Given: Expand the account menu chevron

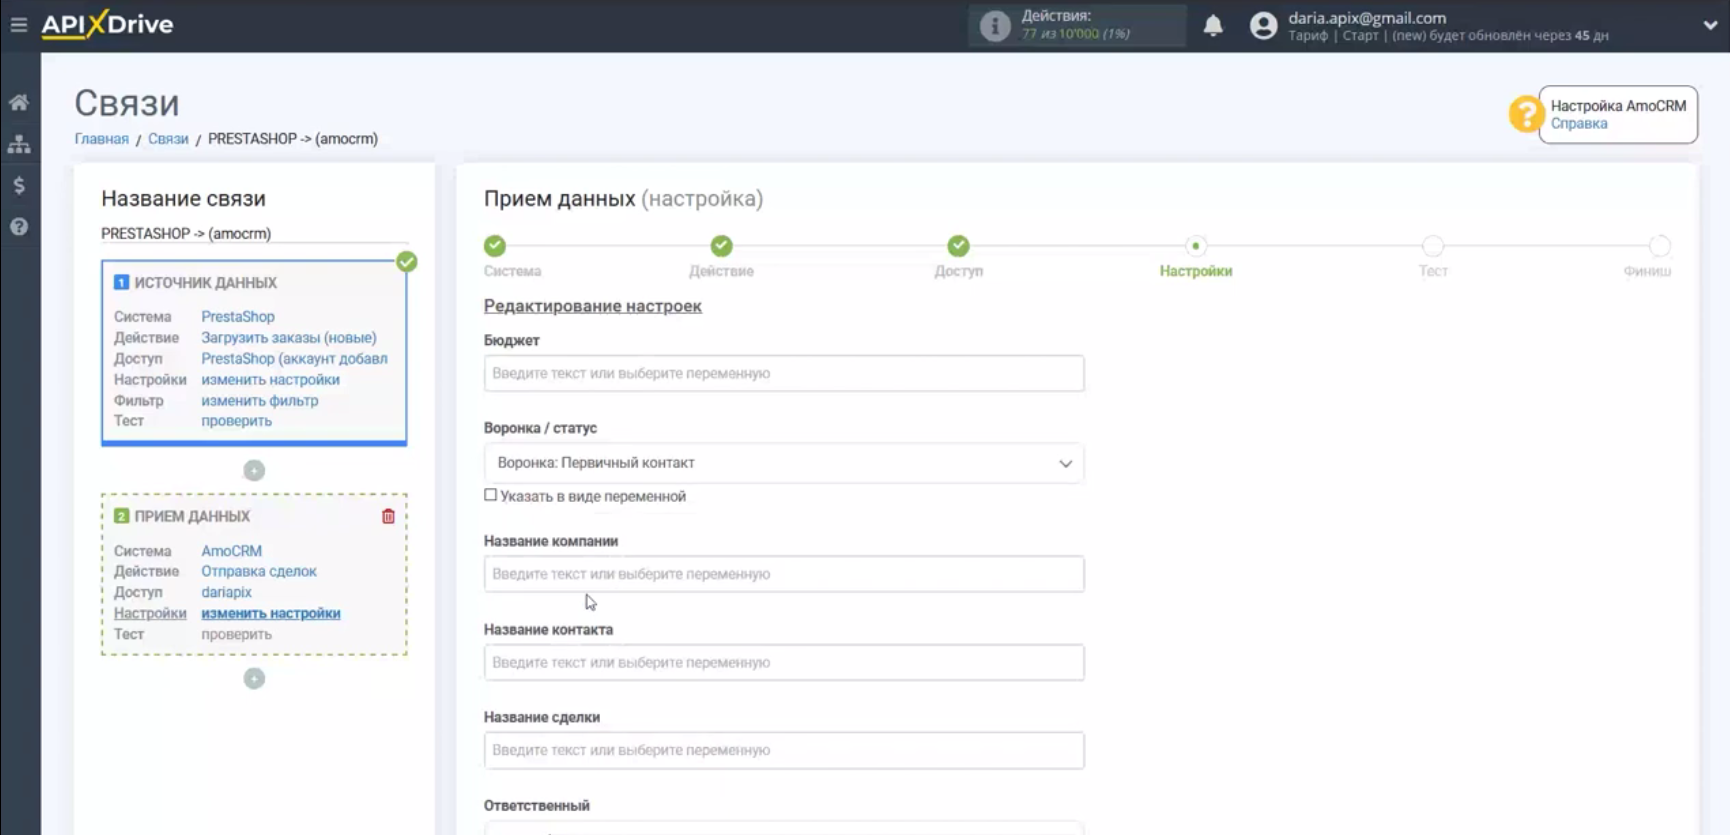Looking at the screenshot, I should click(x=1710, y=26).
